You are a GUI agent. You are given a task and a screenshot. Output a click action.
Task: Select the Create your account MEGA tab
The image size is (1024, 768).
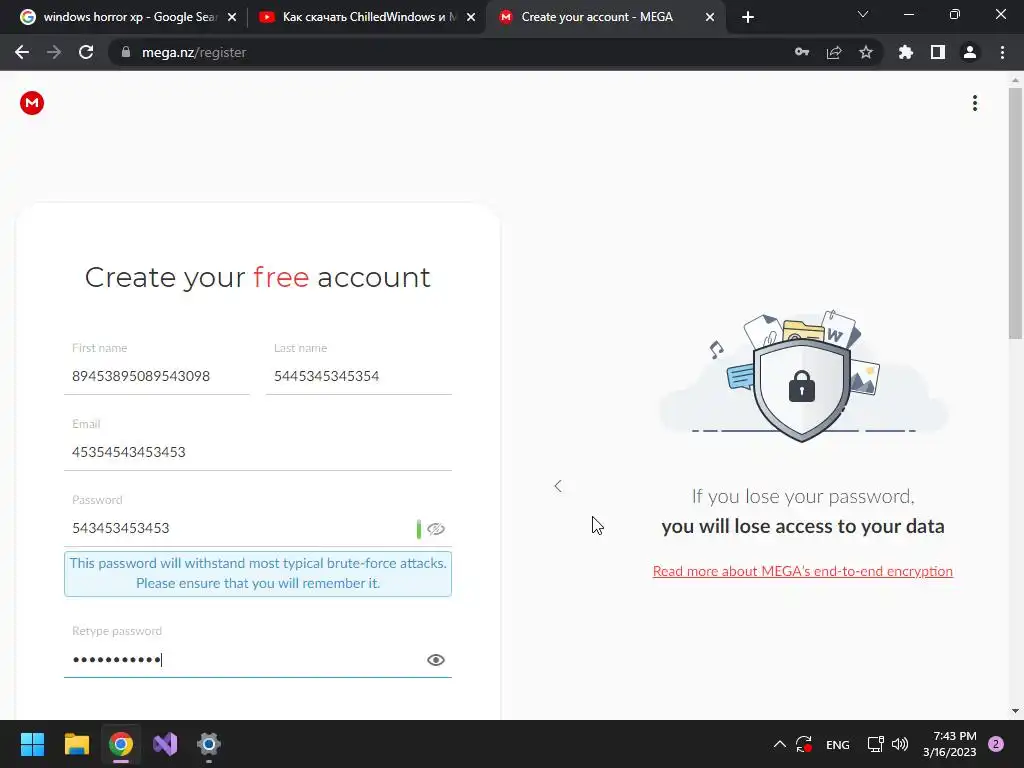606,17
